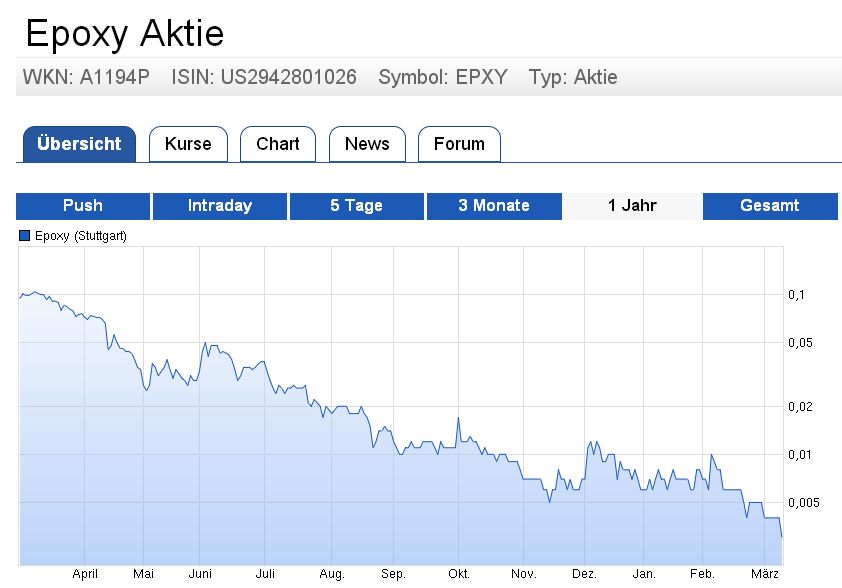Select the Push chart mode
The image size is (842, 588).
coord(83,206)
